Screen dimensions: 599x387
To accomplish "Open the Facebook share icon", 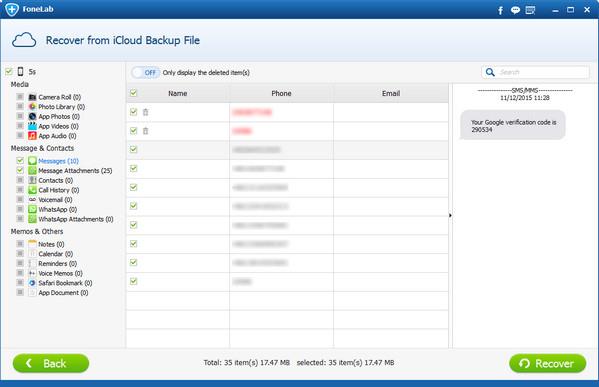I will pyautogui.click(x=500, y=10).
